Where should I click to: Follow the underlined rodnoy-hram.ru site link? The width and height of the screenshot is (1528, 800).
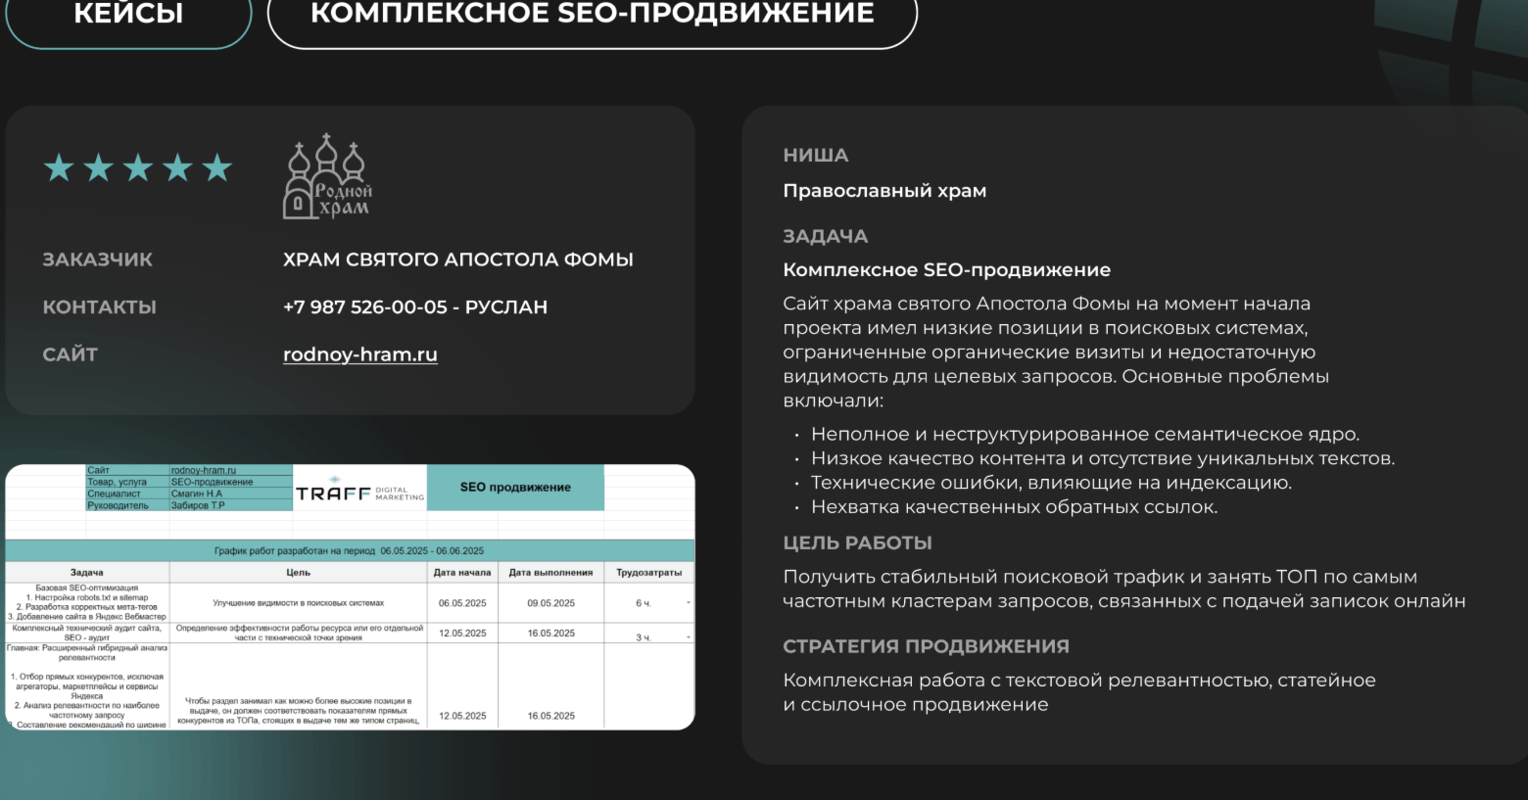pos(360,354)
